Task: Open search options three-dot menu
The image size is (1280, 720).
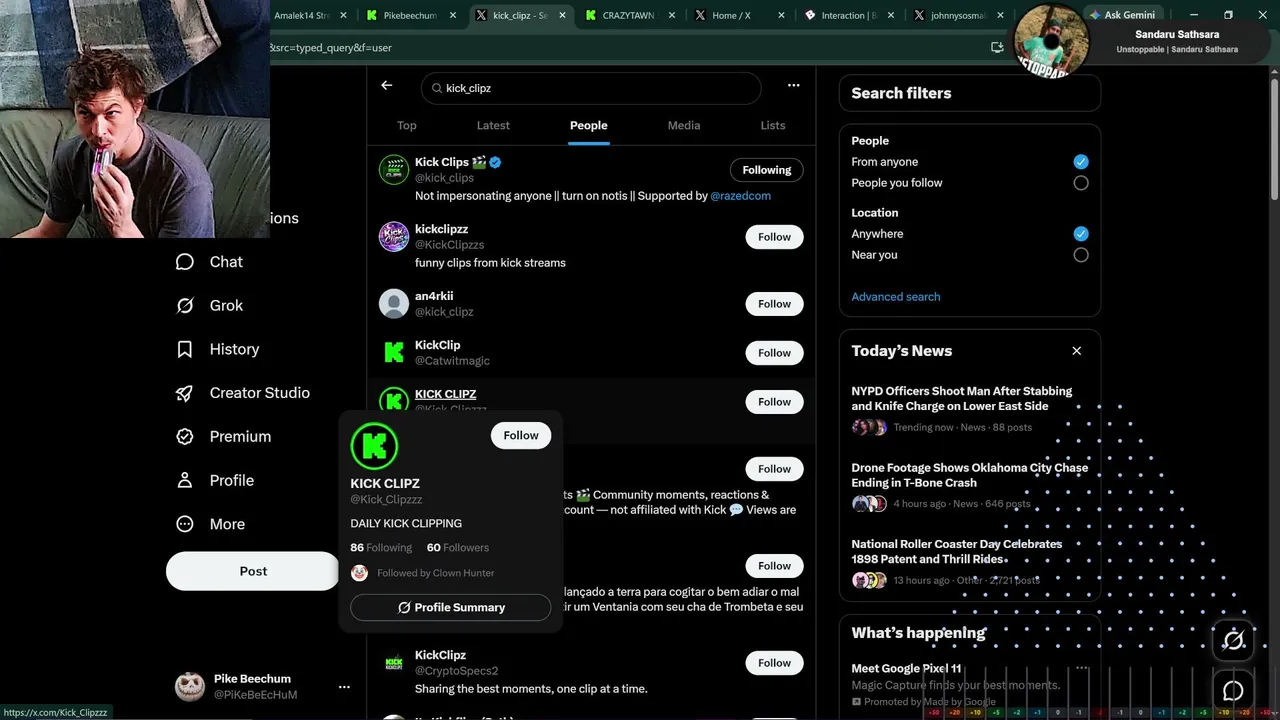Action: point(793,86)
